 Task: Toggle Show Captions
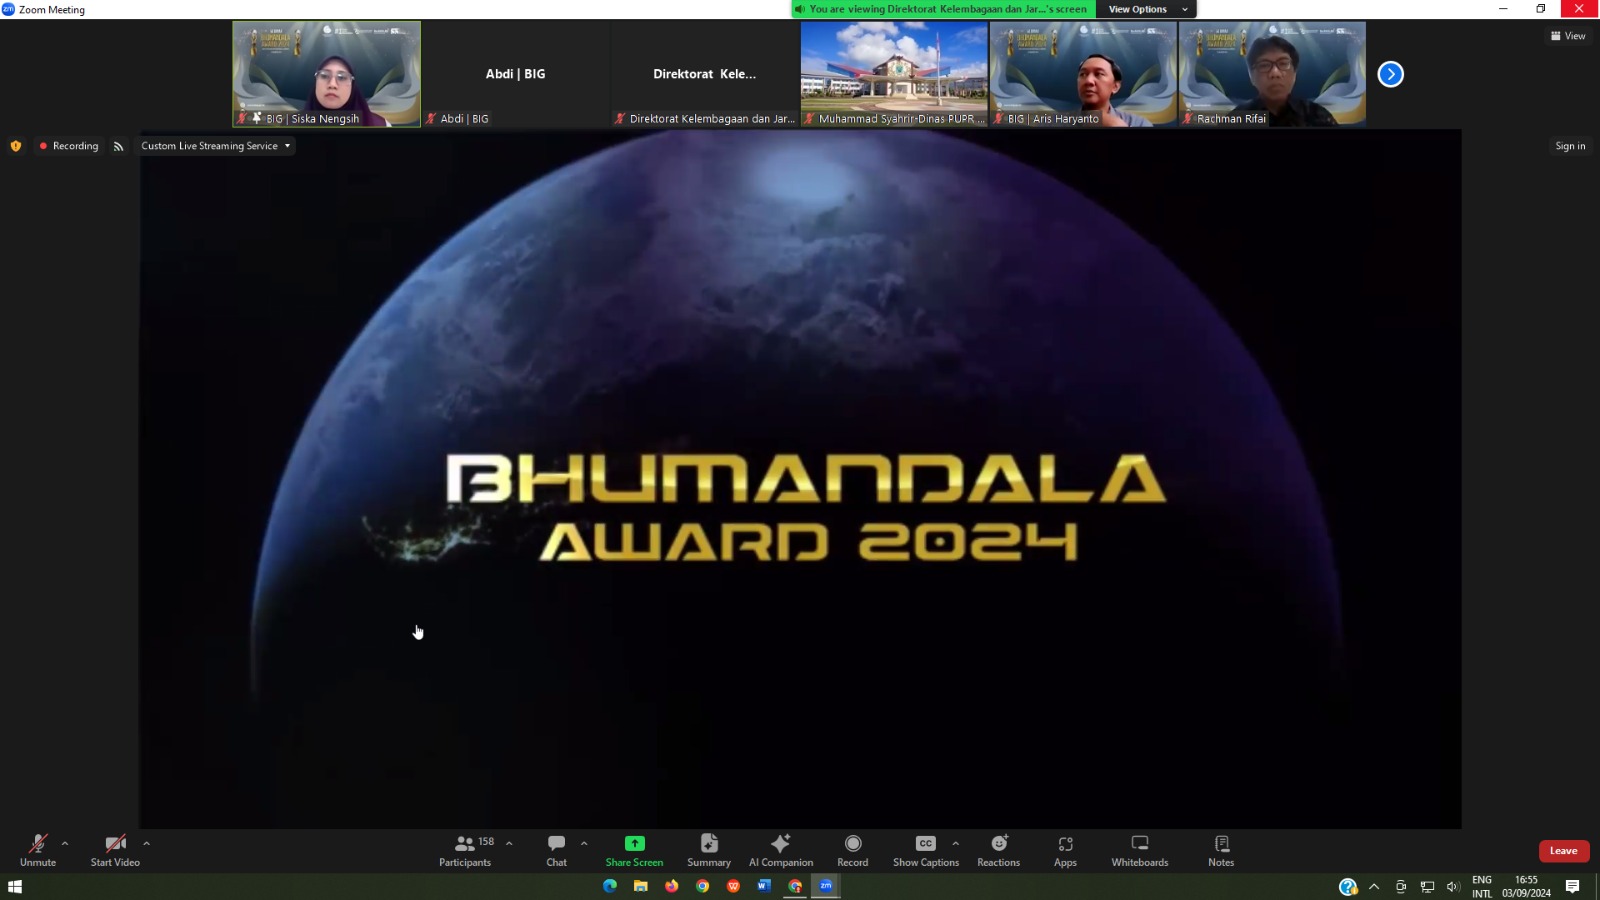(925, 850)
